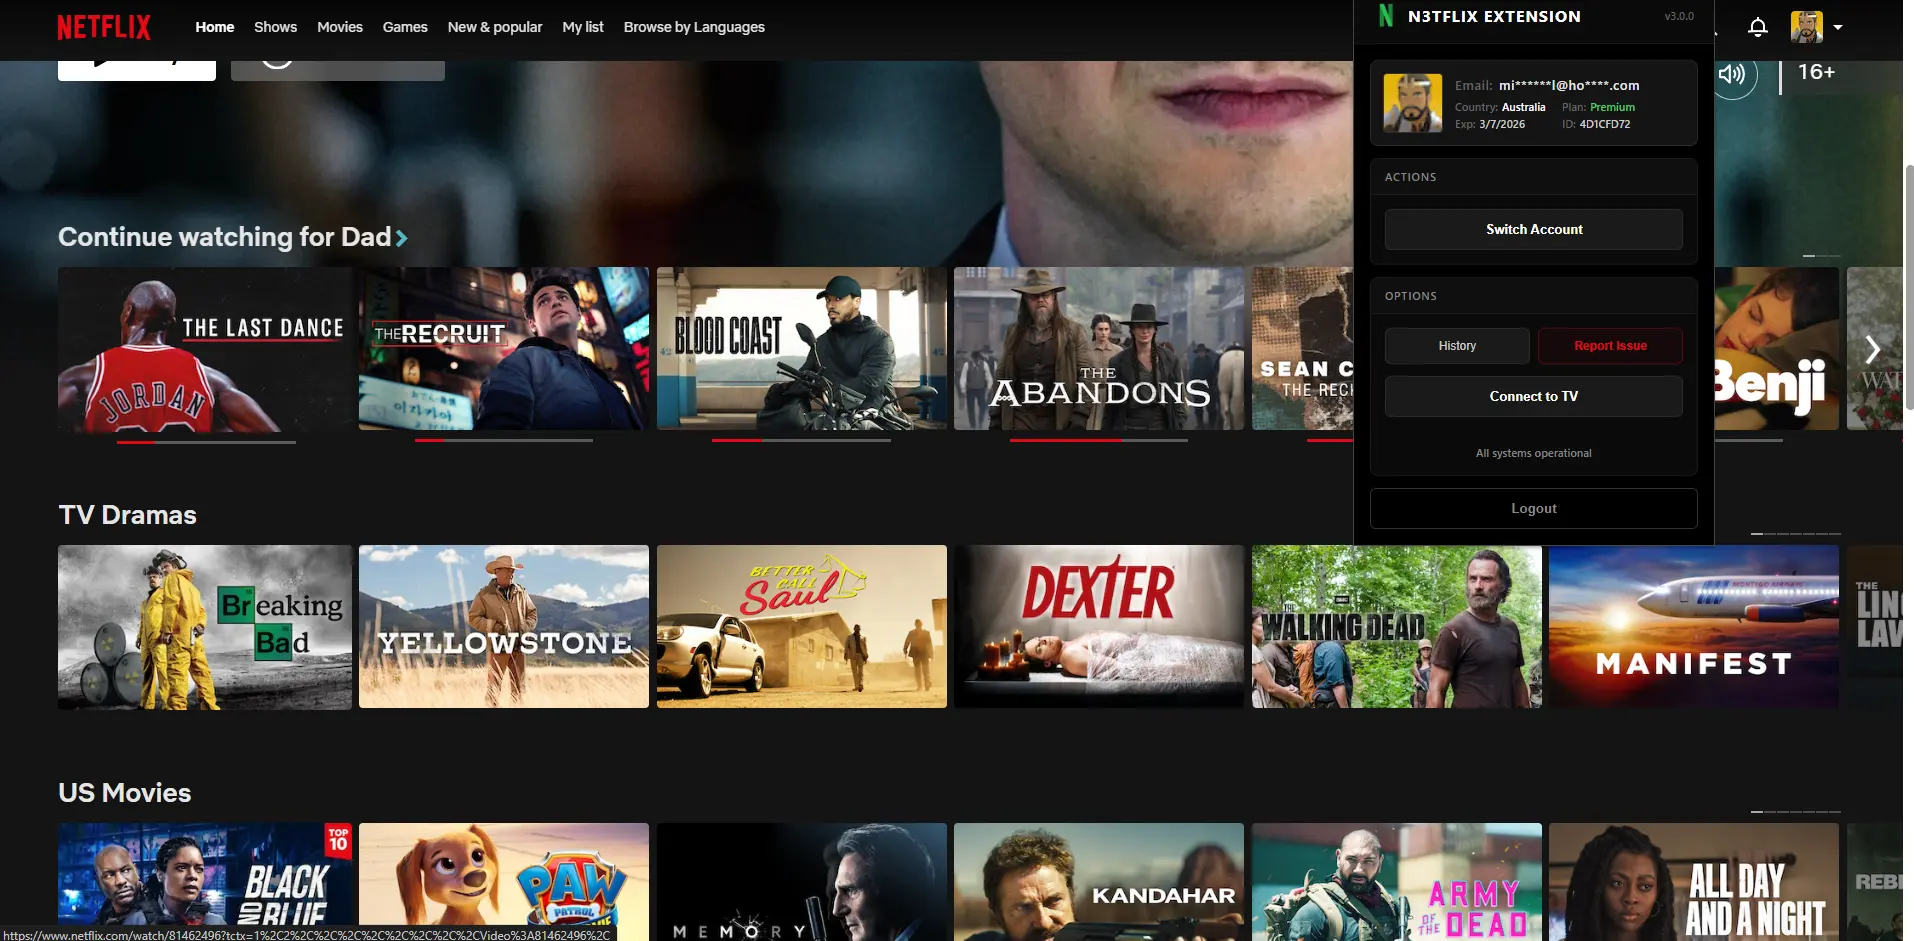Open the Movies menu item
The image size is (1914, 941).
click(340, 27)
